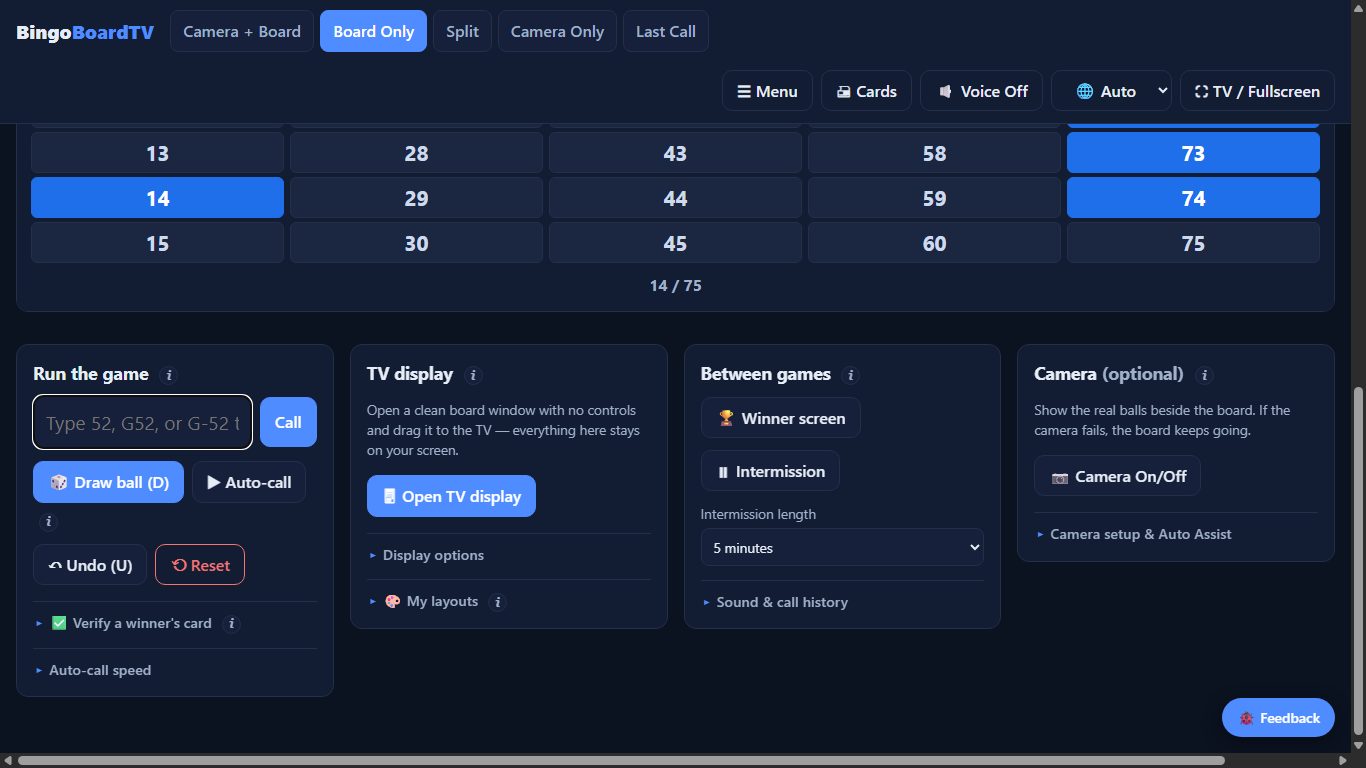Viewport: 1366px width, 768px height.
Task: Click the horizontal page scrollbar
Action: (x=620, y=760)
